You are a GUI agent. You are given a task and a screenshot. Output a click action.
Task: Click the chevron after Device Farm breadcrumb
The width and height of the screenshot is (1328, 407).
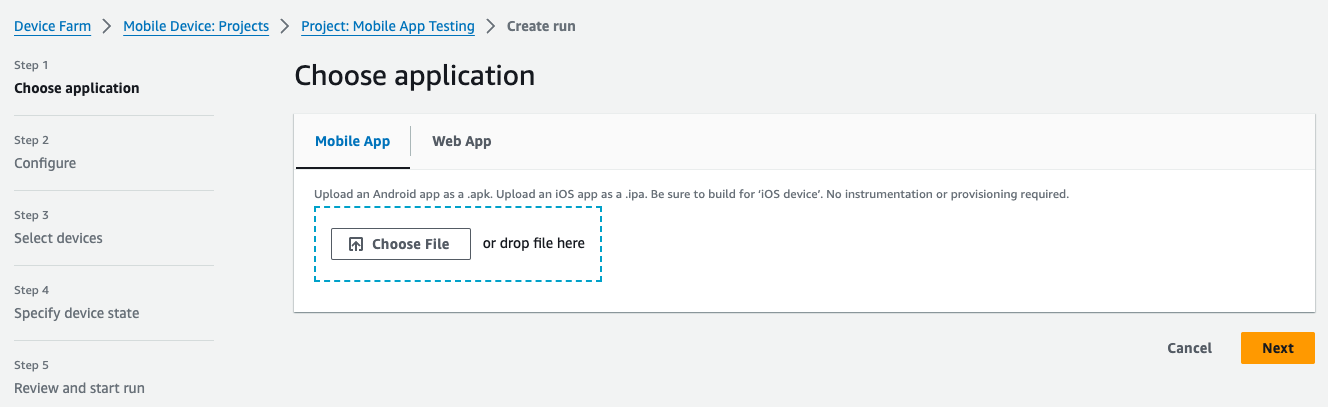(107, 26)
